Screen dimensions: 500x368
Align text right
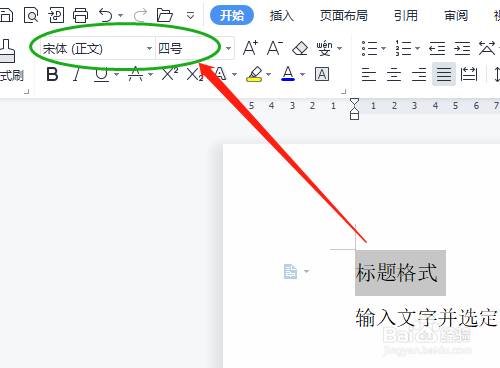point(419,74)
